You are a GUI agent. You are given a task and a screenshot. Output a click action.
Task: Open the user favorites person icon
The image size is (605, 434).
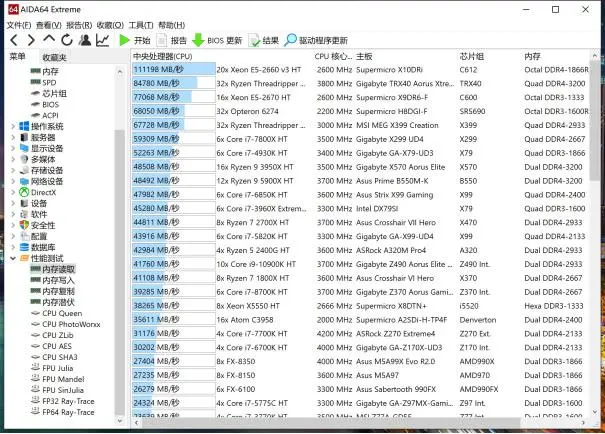[x=85, y=40]
